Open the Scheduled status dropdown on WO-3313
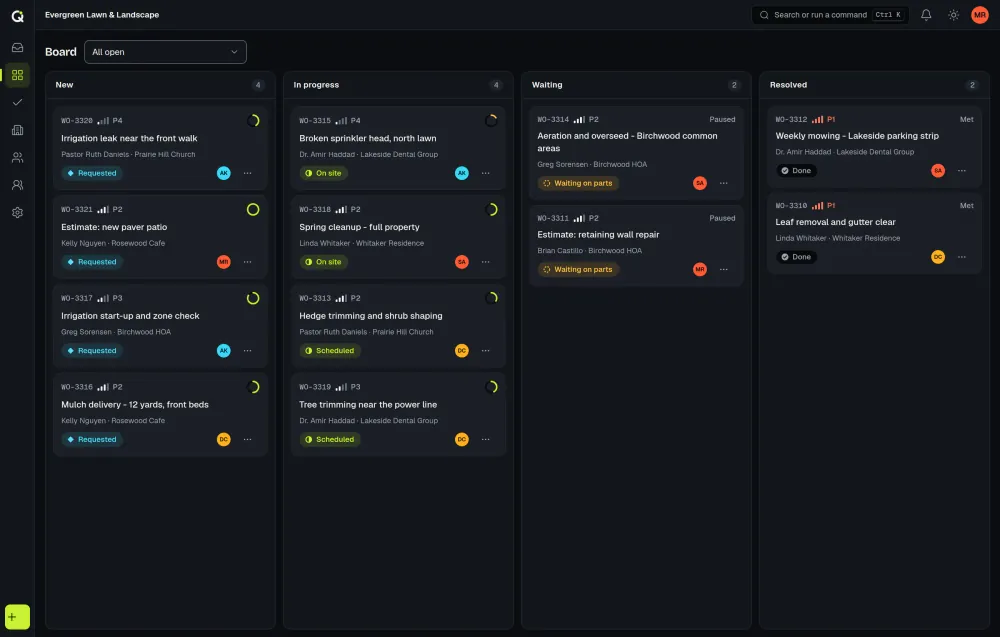Viewport: 1000px width, 637px height. tap(330, 351)
